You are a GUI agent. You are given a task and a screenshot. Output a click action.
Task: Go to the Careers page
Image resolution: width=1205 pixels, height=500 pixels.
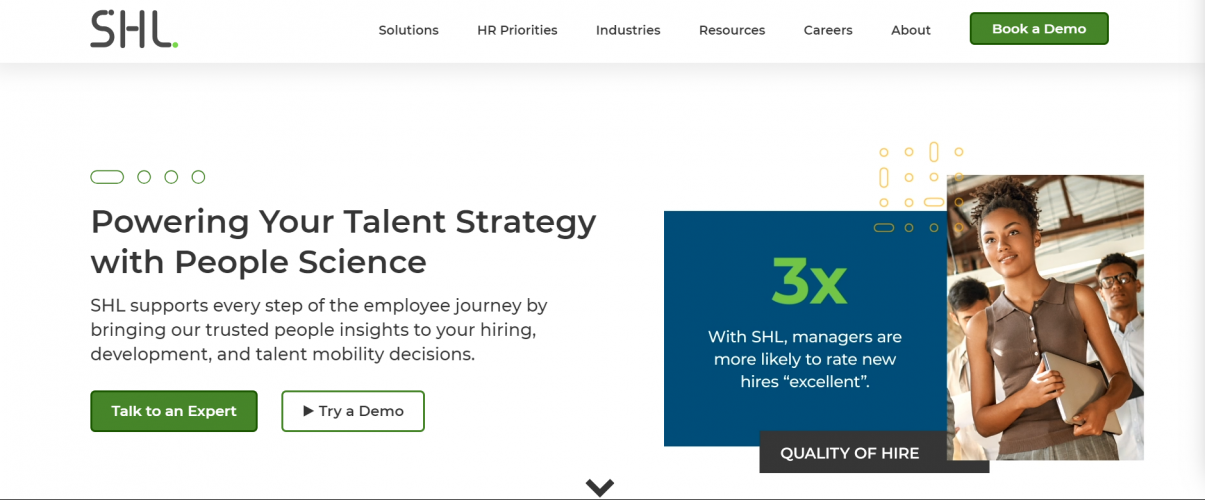tap(828, 30)
